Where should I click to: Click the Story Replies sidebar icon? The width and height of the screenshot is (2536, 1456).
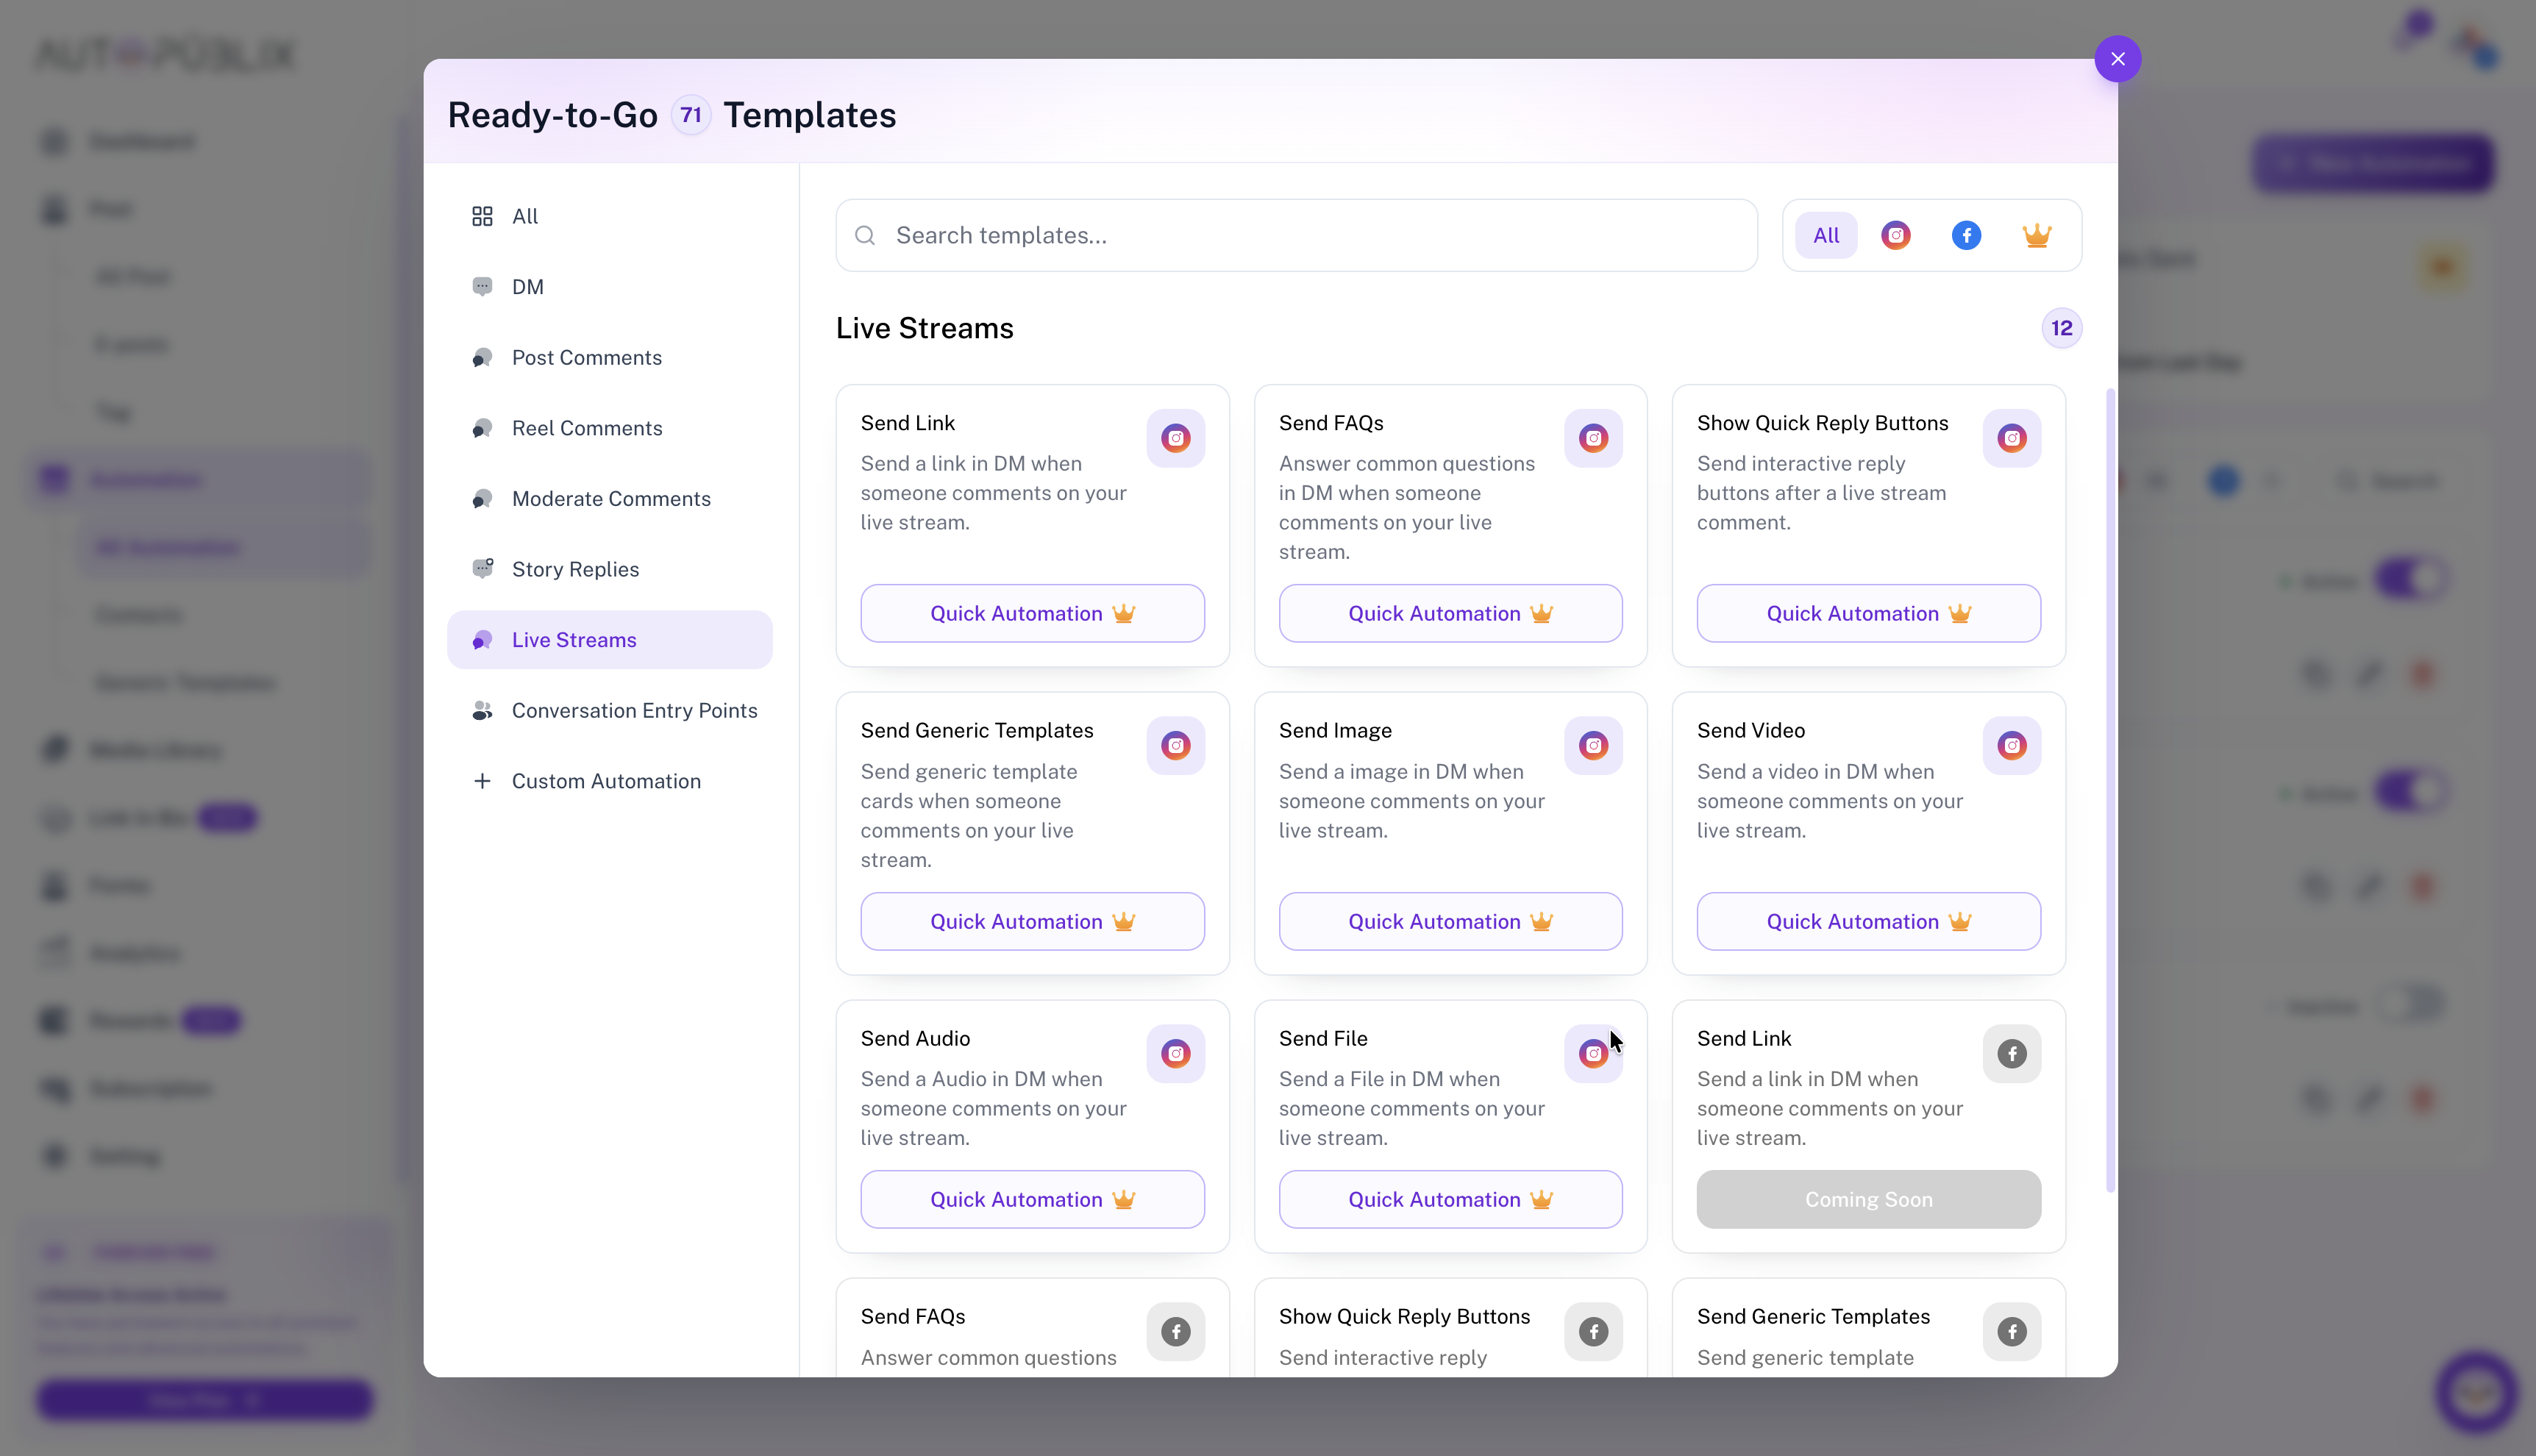click(x=482, y=569)
